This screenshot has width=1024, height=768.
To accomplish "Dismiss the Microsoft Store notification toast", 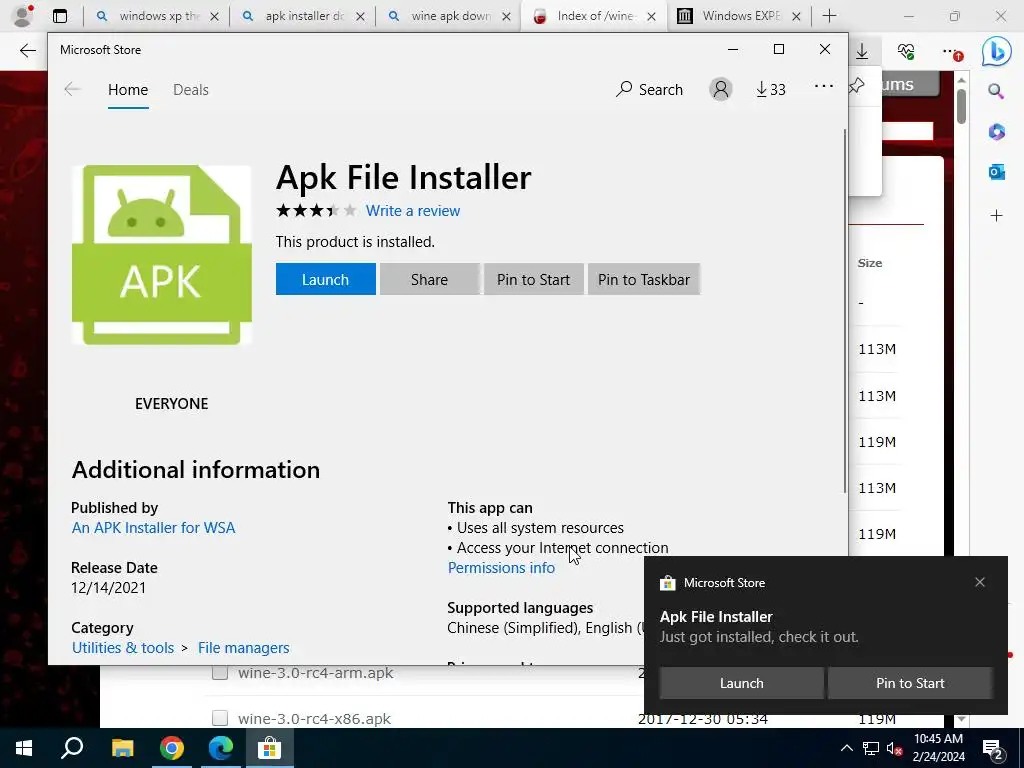I will 980,582.
